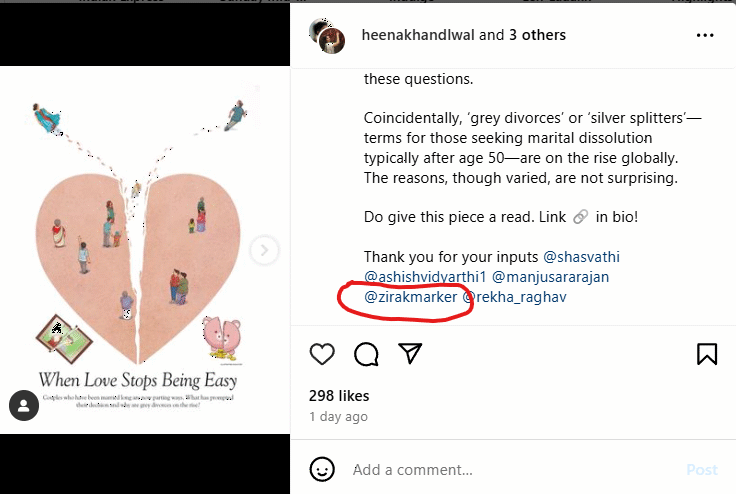Save post with bookmark icon

(x=706, y=354)
